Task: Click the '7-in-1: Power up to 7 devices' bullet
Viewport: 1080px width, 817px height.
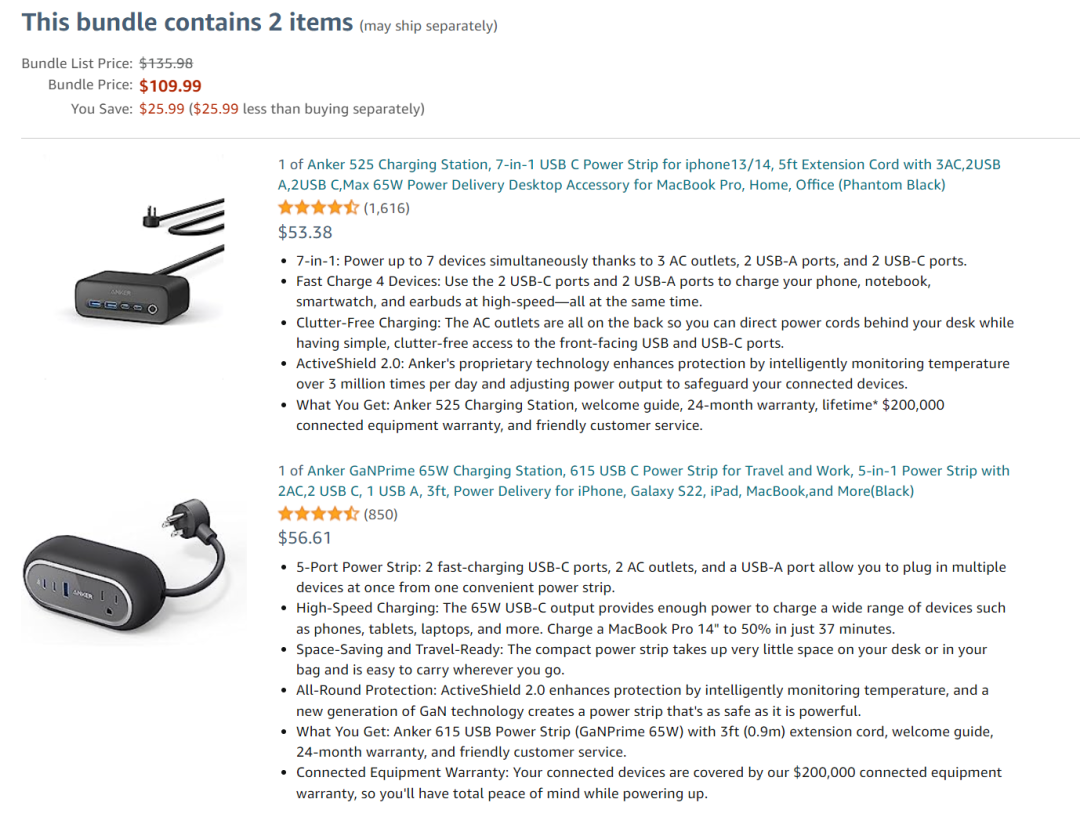Action: point(632,261)
